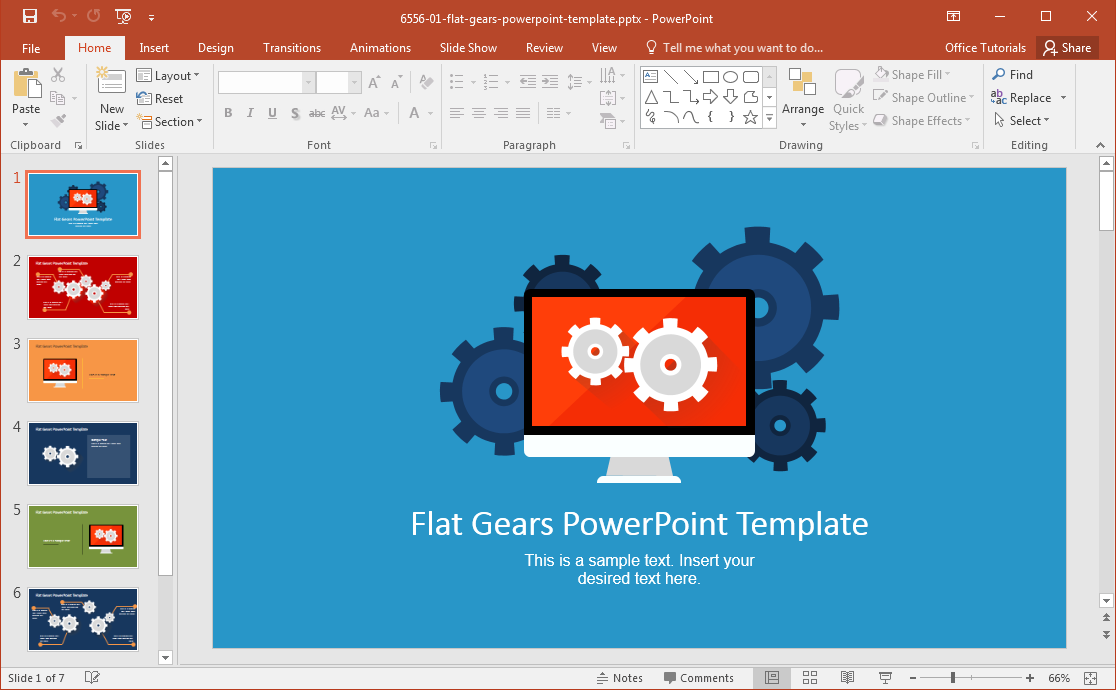
Task: Apply bold formatting
Action: (228, 112)
